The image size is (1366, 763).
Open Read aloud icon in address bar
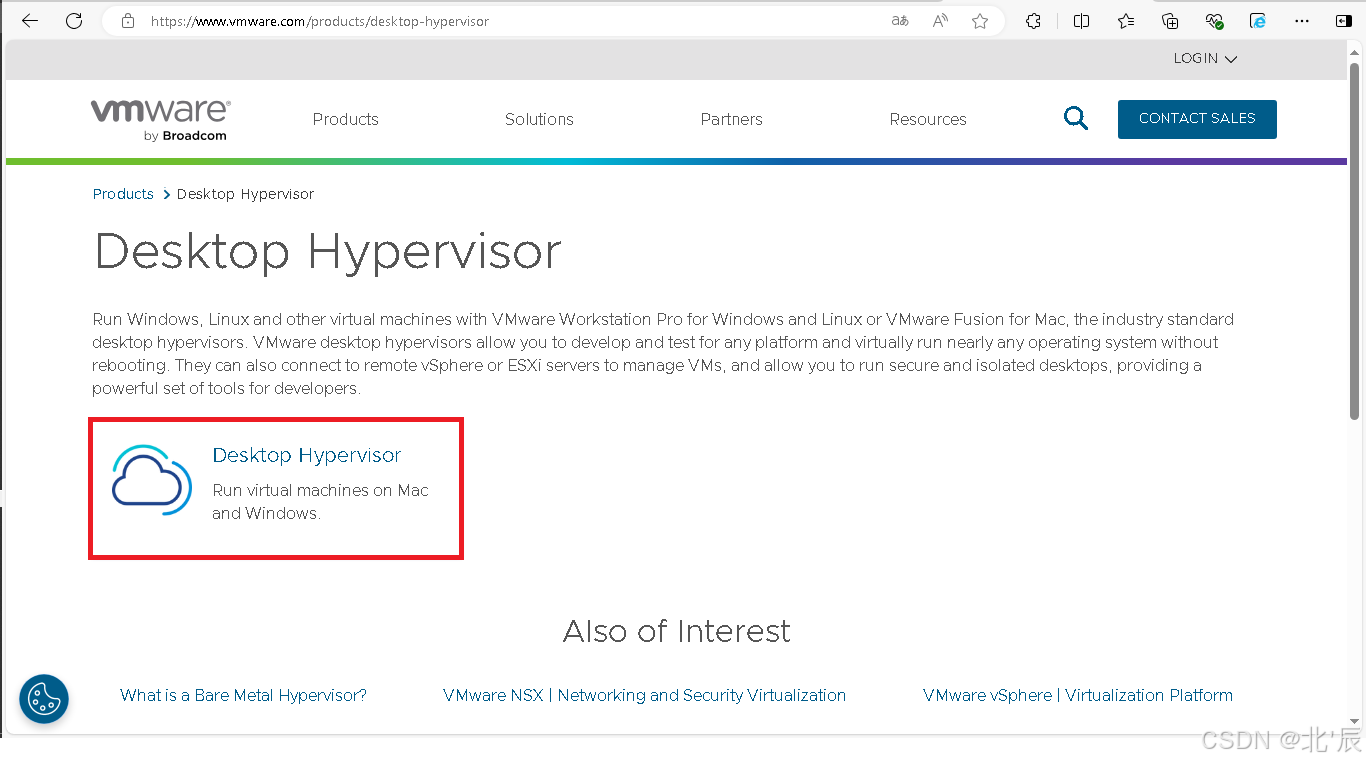(x=940, y=21)
